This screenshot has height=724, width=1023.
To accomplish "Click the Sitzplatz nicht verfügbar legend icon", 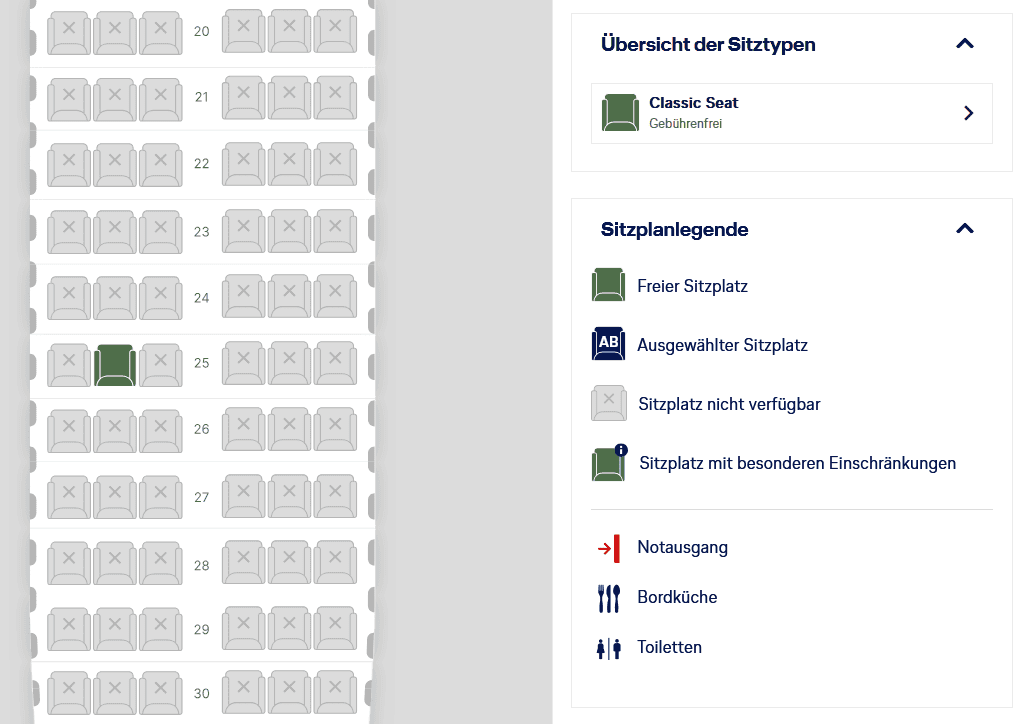I will tap(608, 404).
